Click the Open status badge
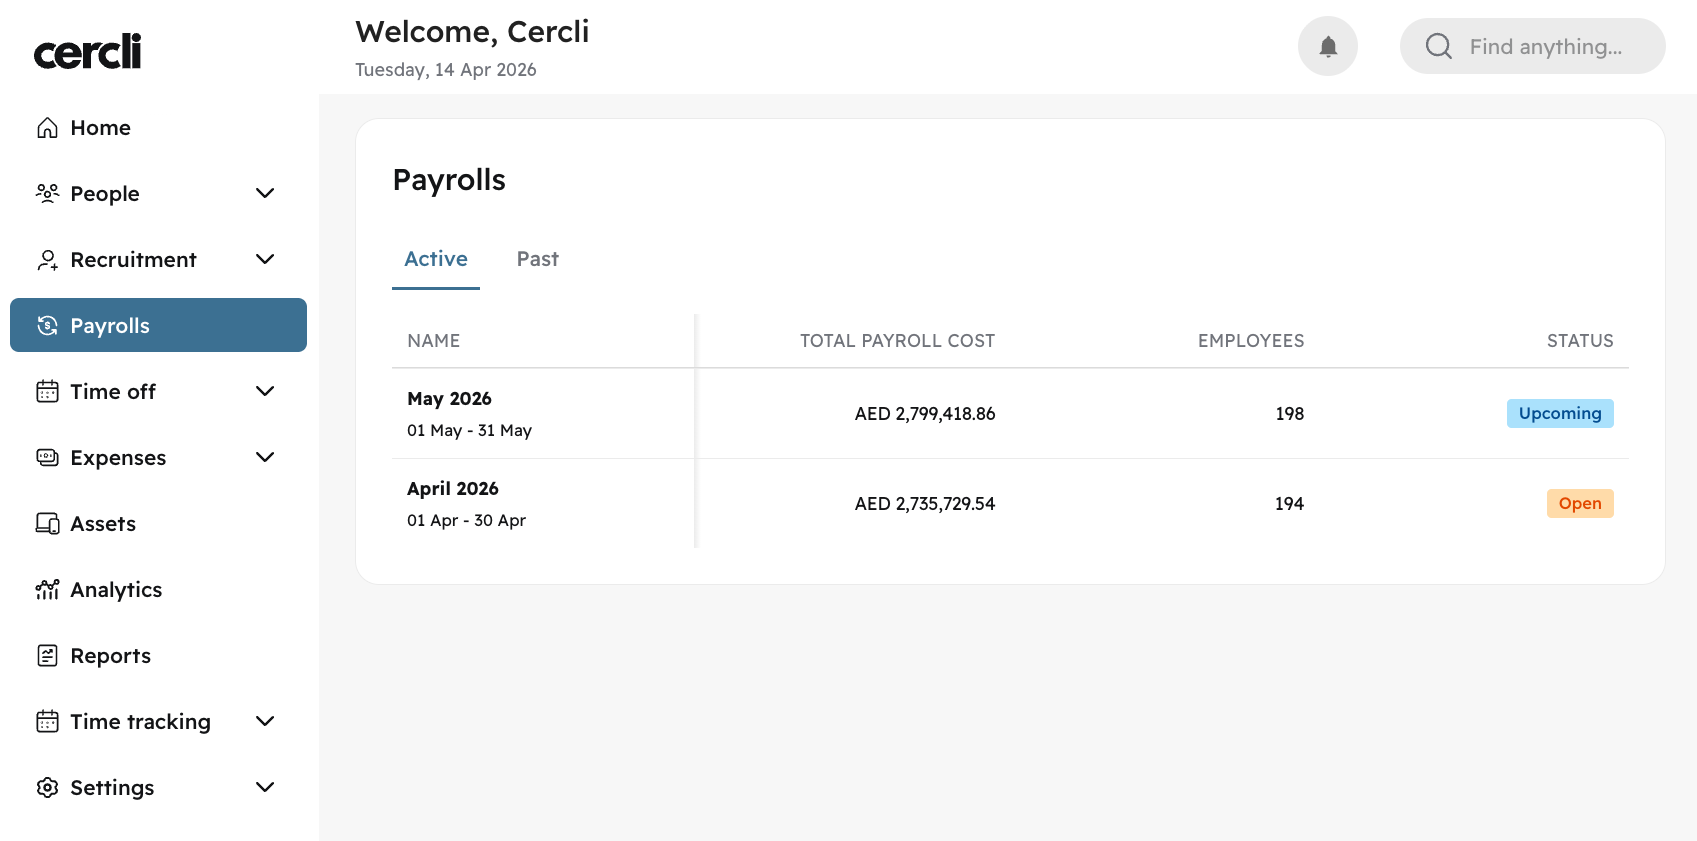Viewport: 1697px width, 841px height. 1579,503
